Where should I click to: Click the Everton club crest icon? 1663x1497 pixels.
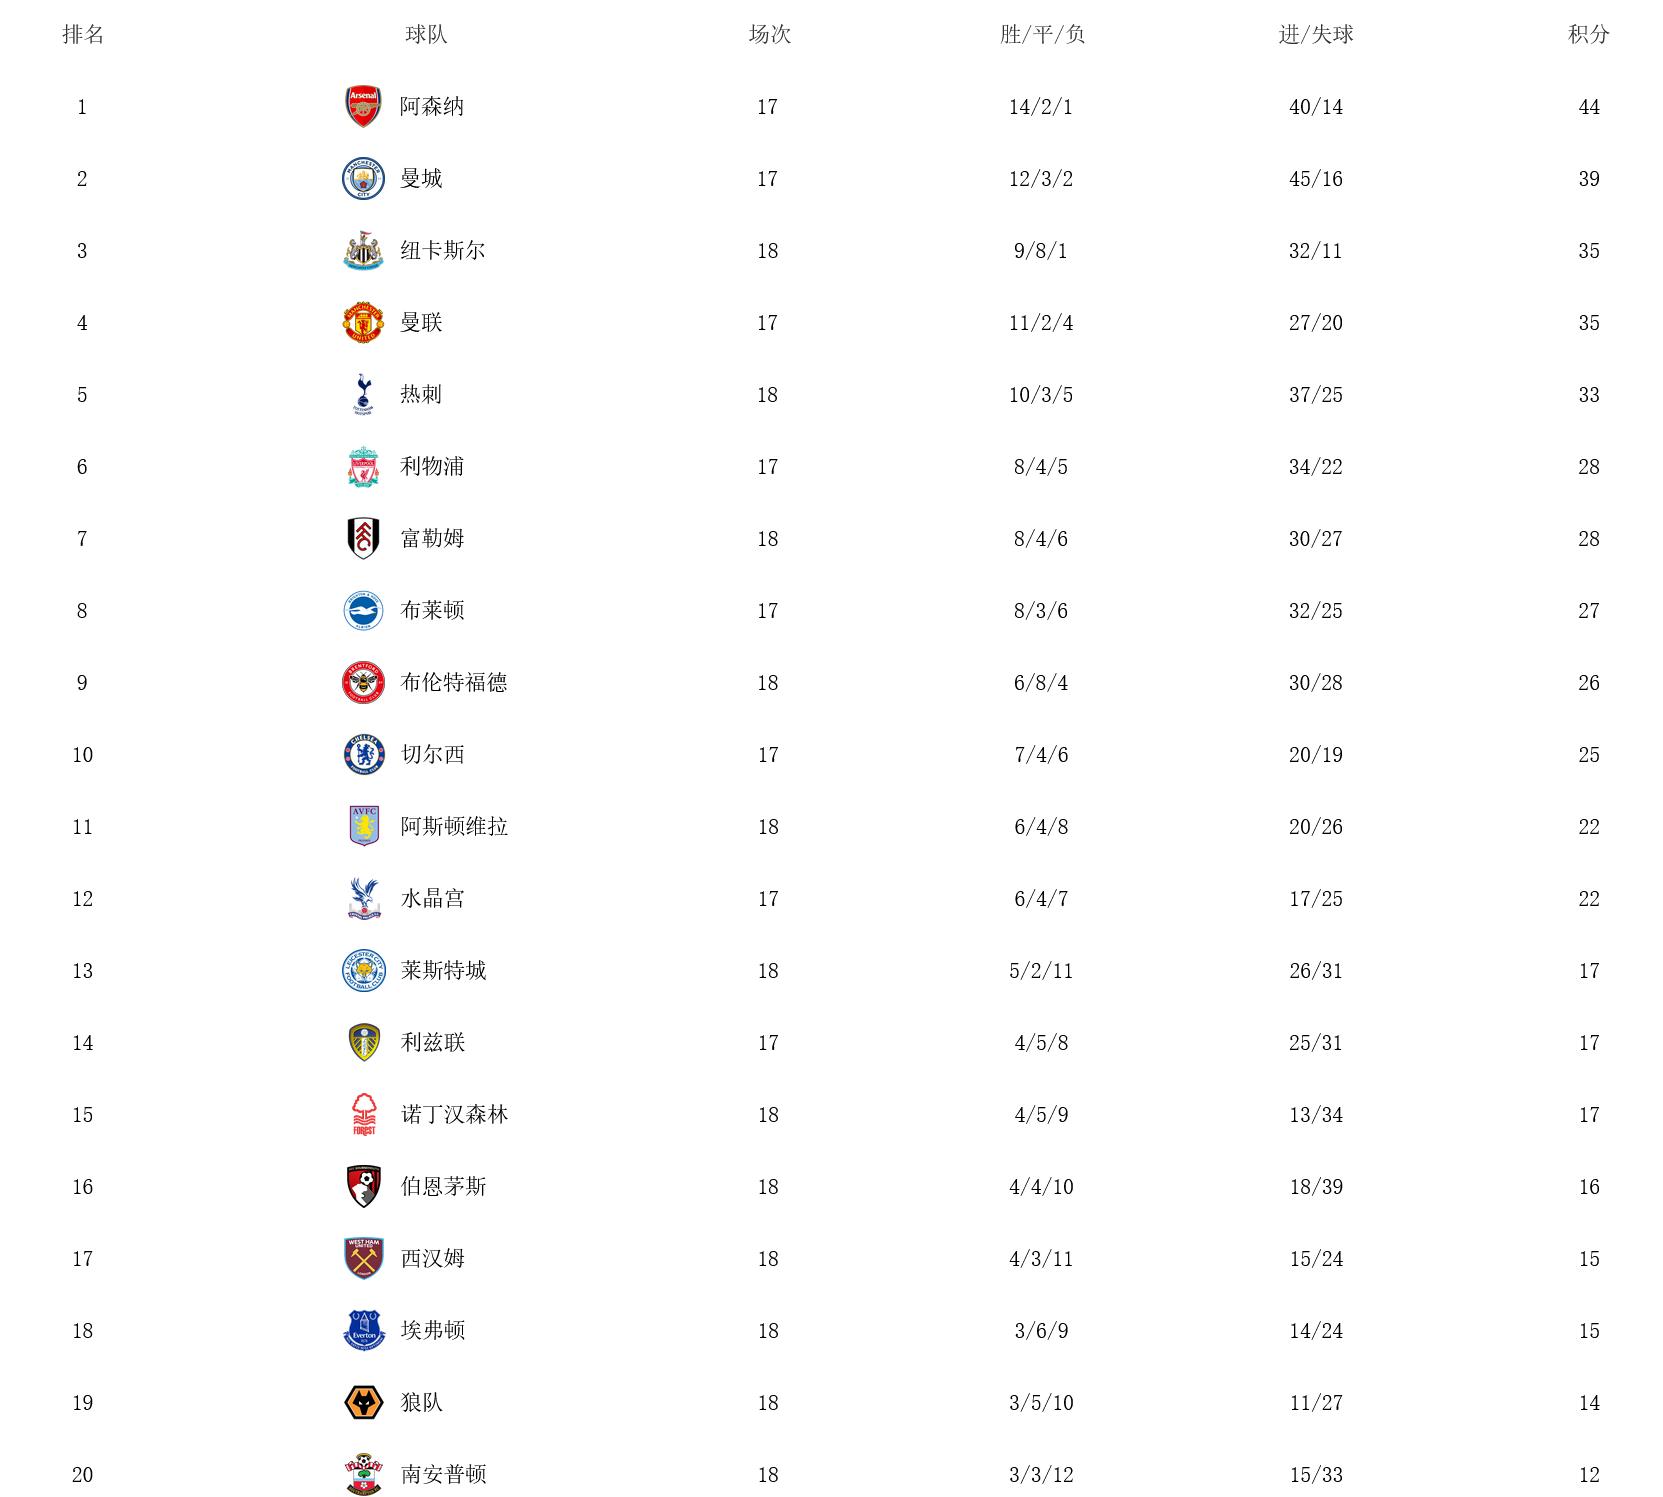(363, 1331)
